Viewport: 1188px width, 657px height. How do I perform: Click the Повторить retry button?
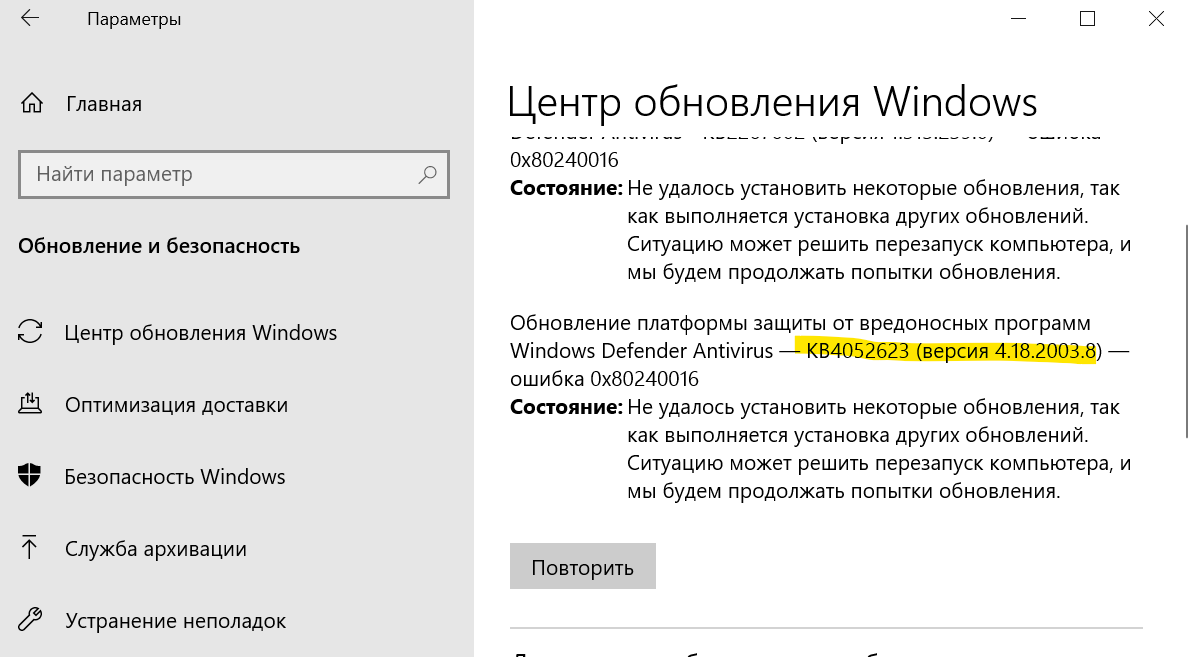click(583, 566)
